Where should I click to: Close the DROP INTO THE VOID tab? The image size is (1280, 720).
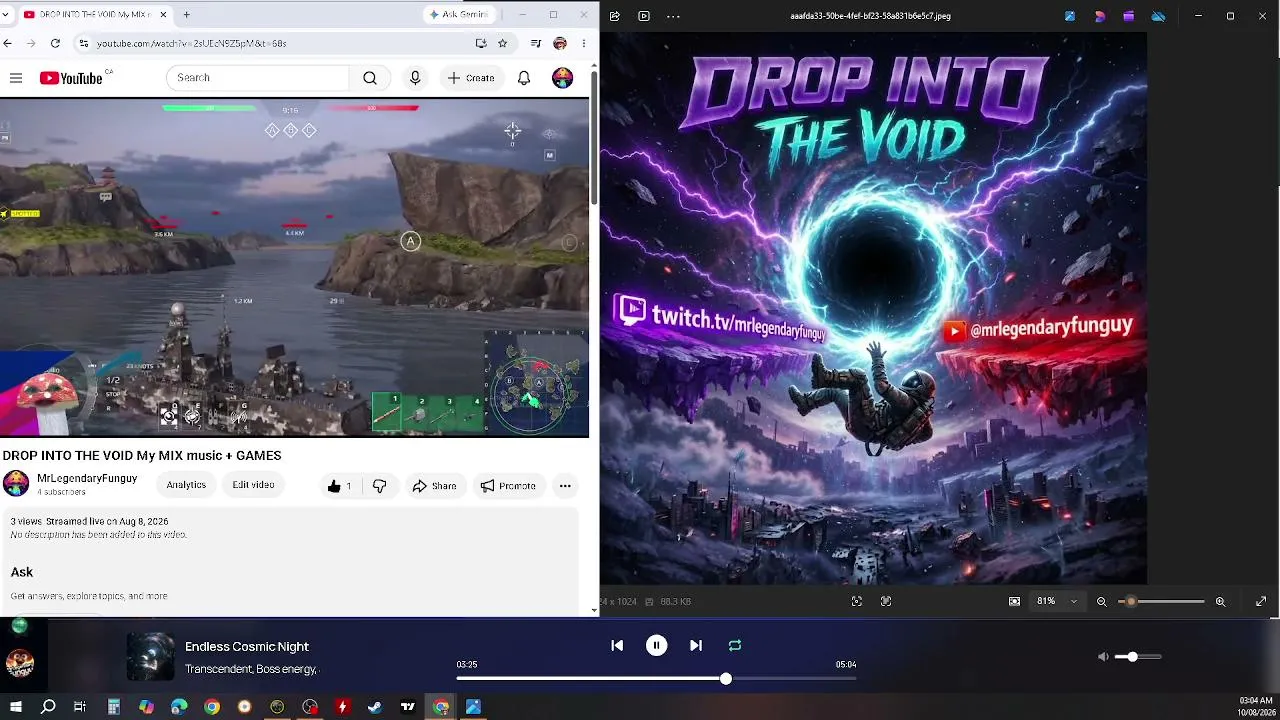click(163, 15)
